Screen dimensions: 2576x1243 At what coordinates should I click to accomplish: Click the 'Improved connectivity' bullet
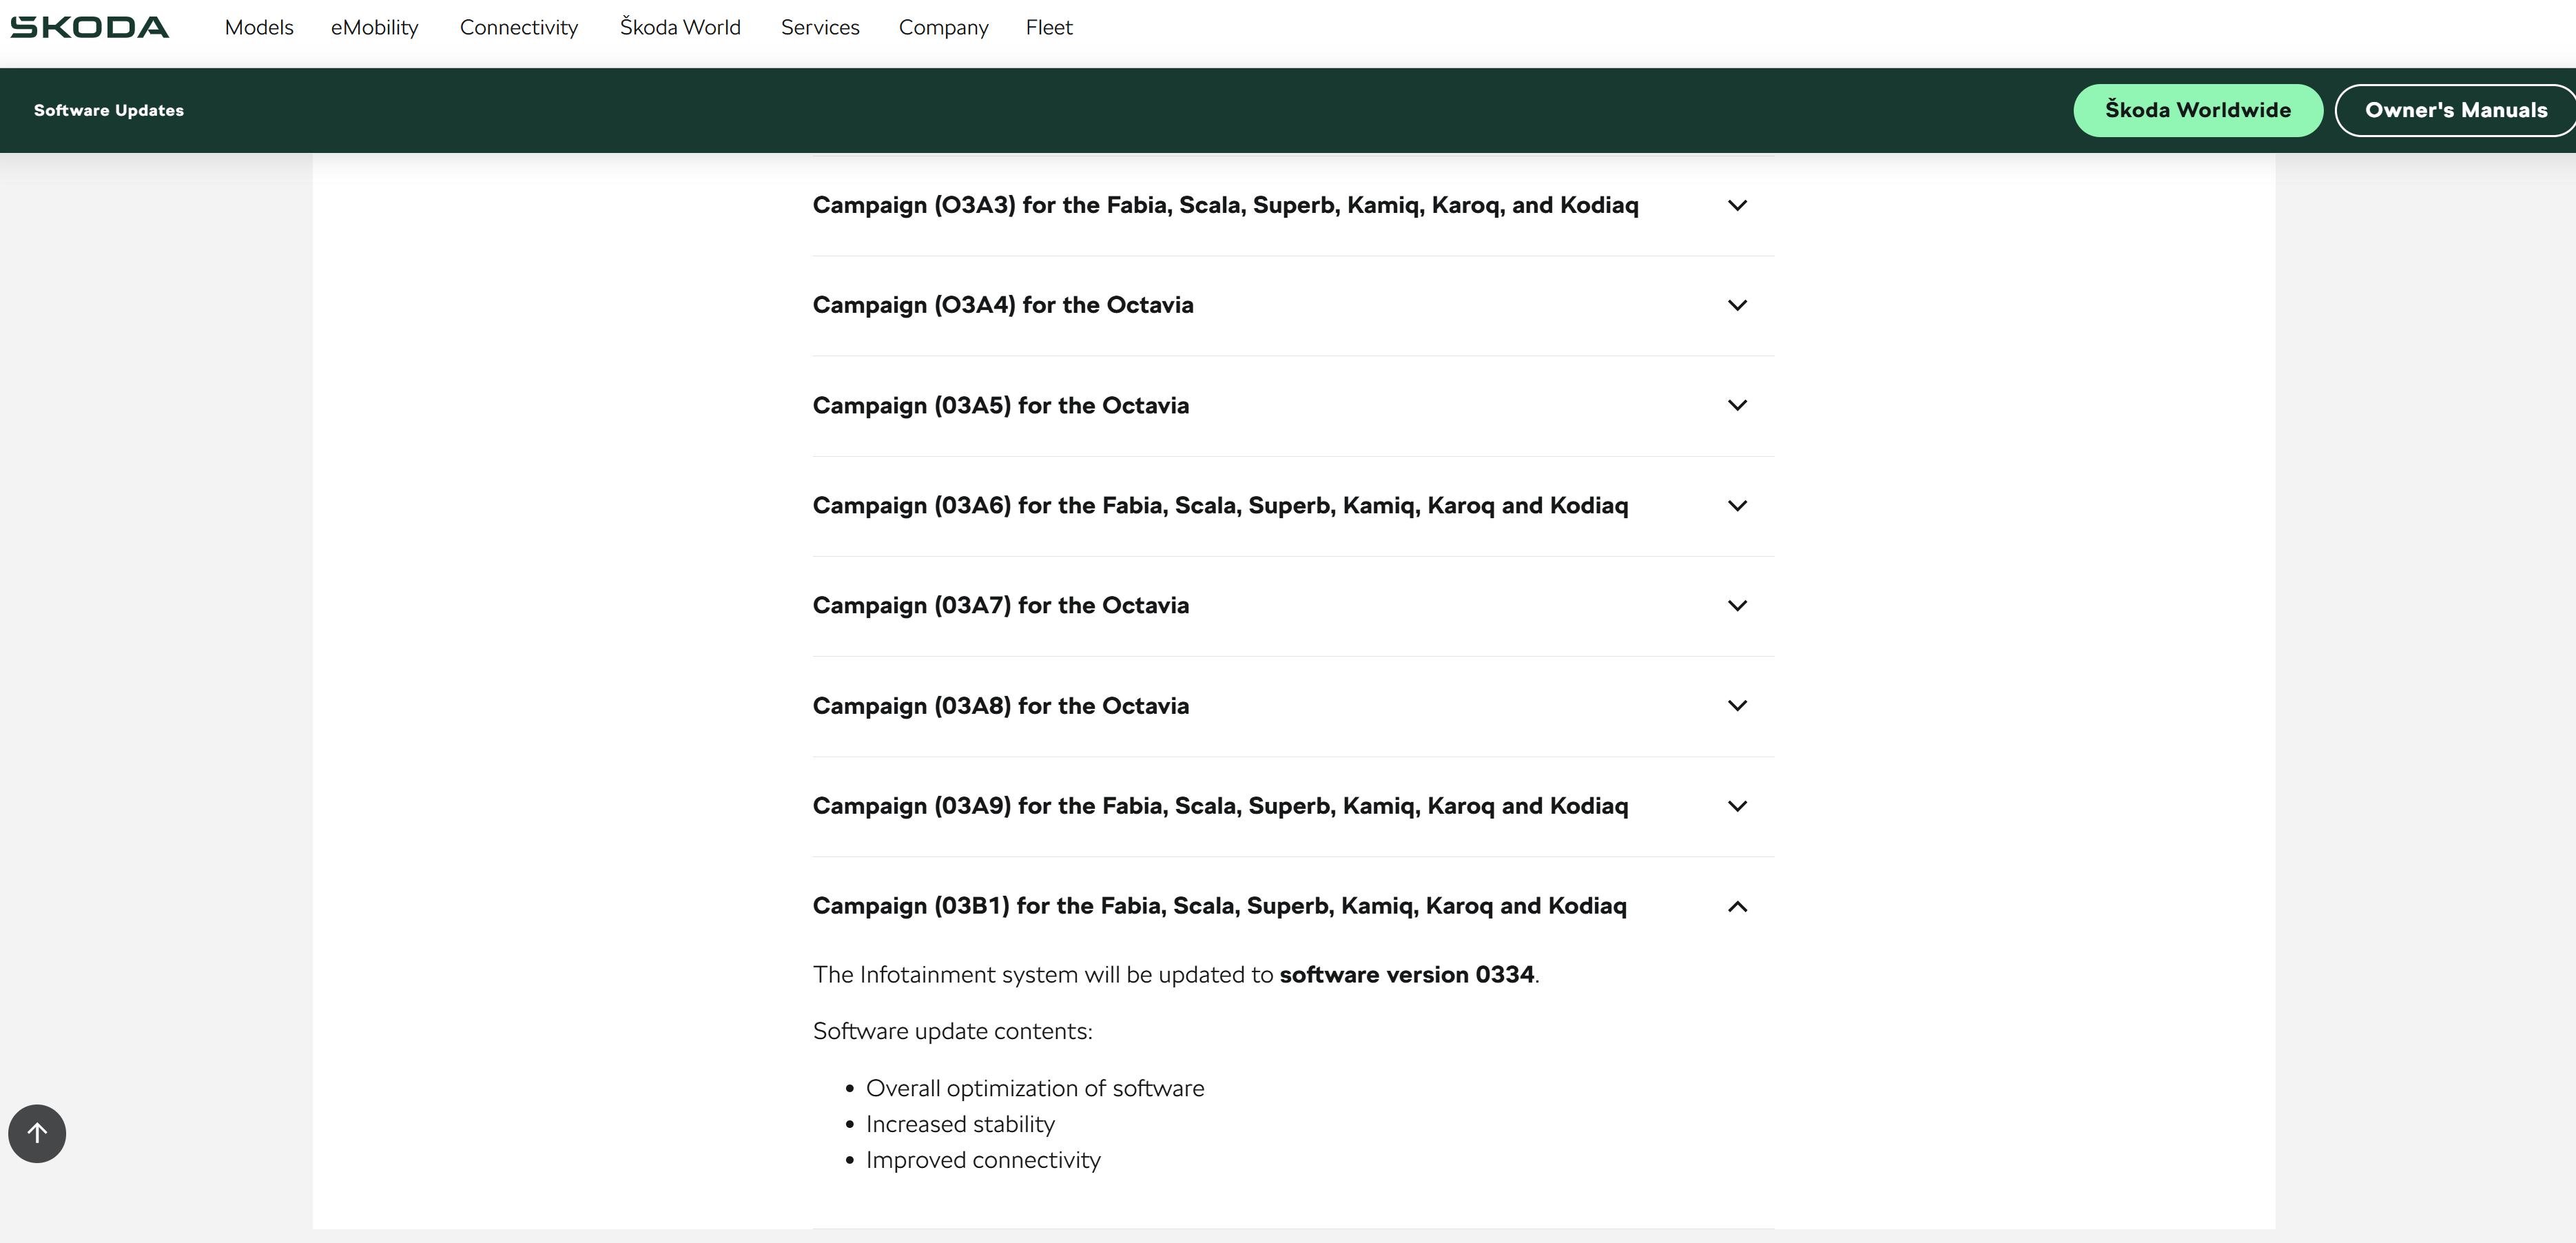pyautogui.click(x=983, y=1160)
